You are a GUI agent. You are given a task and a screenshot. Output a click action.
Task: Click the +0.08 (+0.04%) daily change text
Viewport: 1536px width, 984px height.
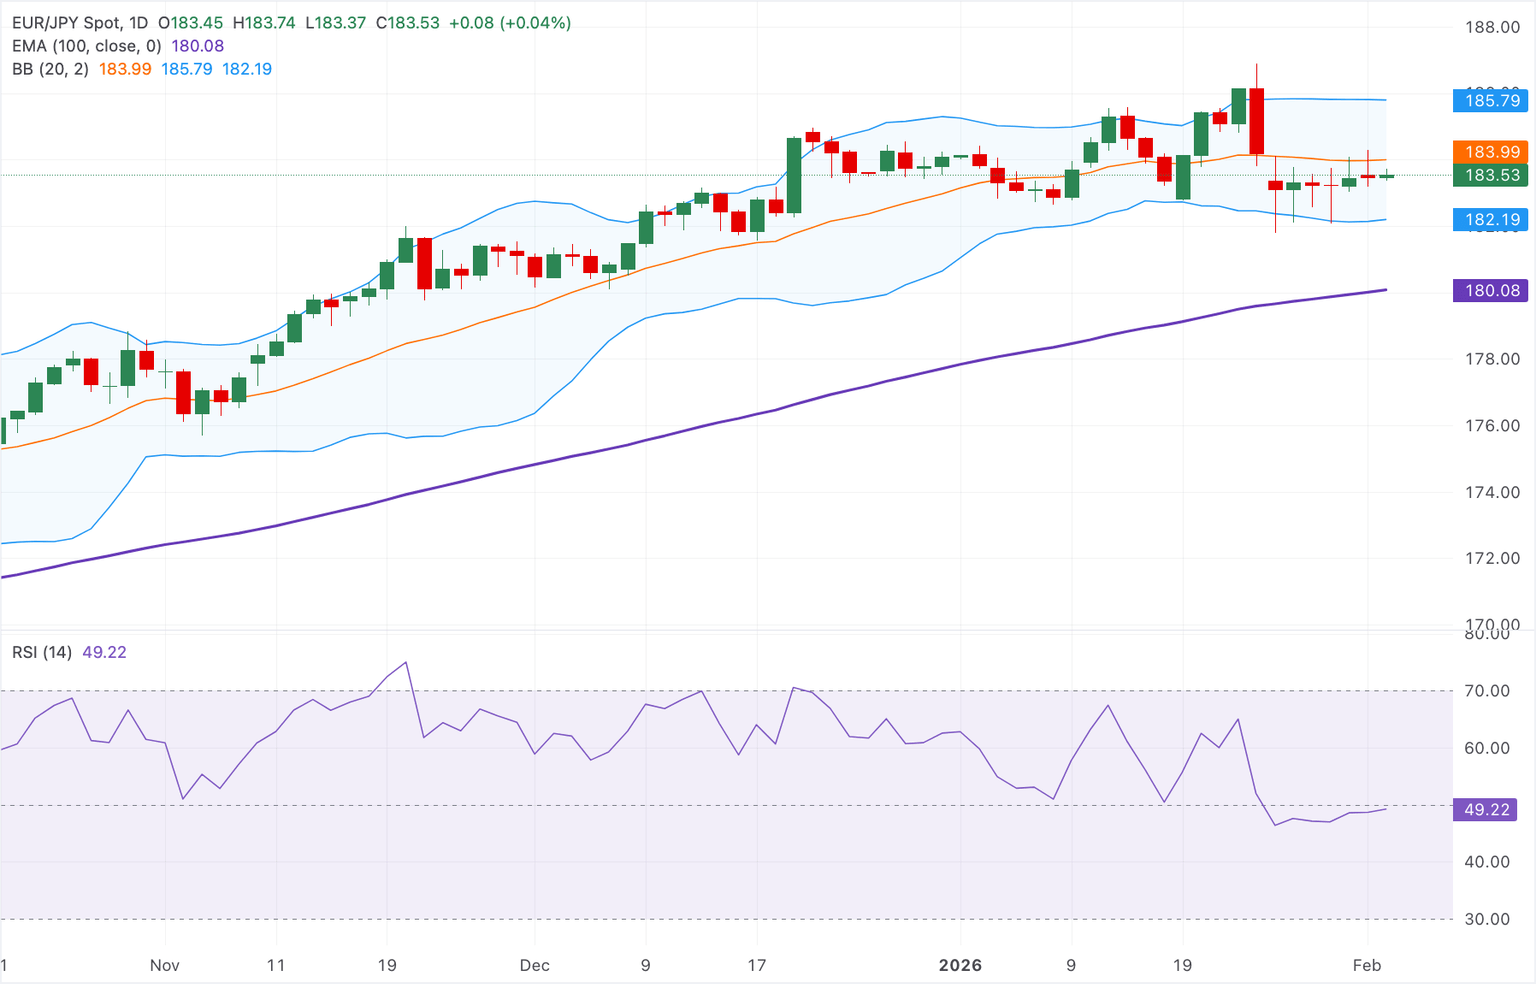512,22
